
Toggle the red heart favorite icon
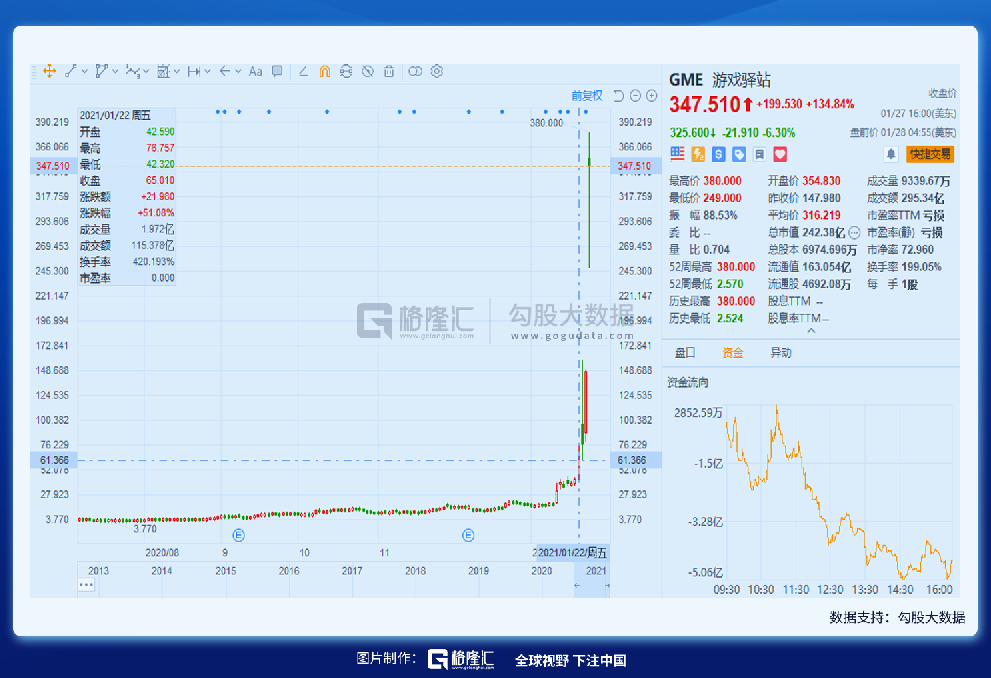tap(781, 154)
